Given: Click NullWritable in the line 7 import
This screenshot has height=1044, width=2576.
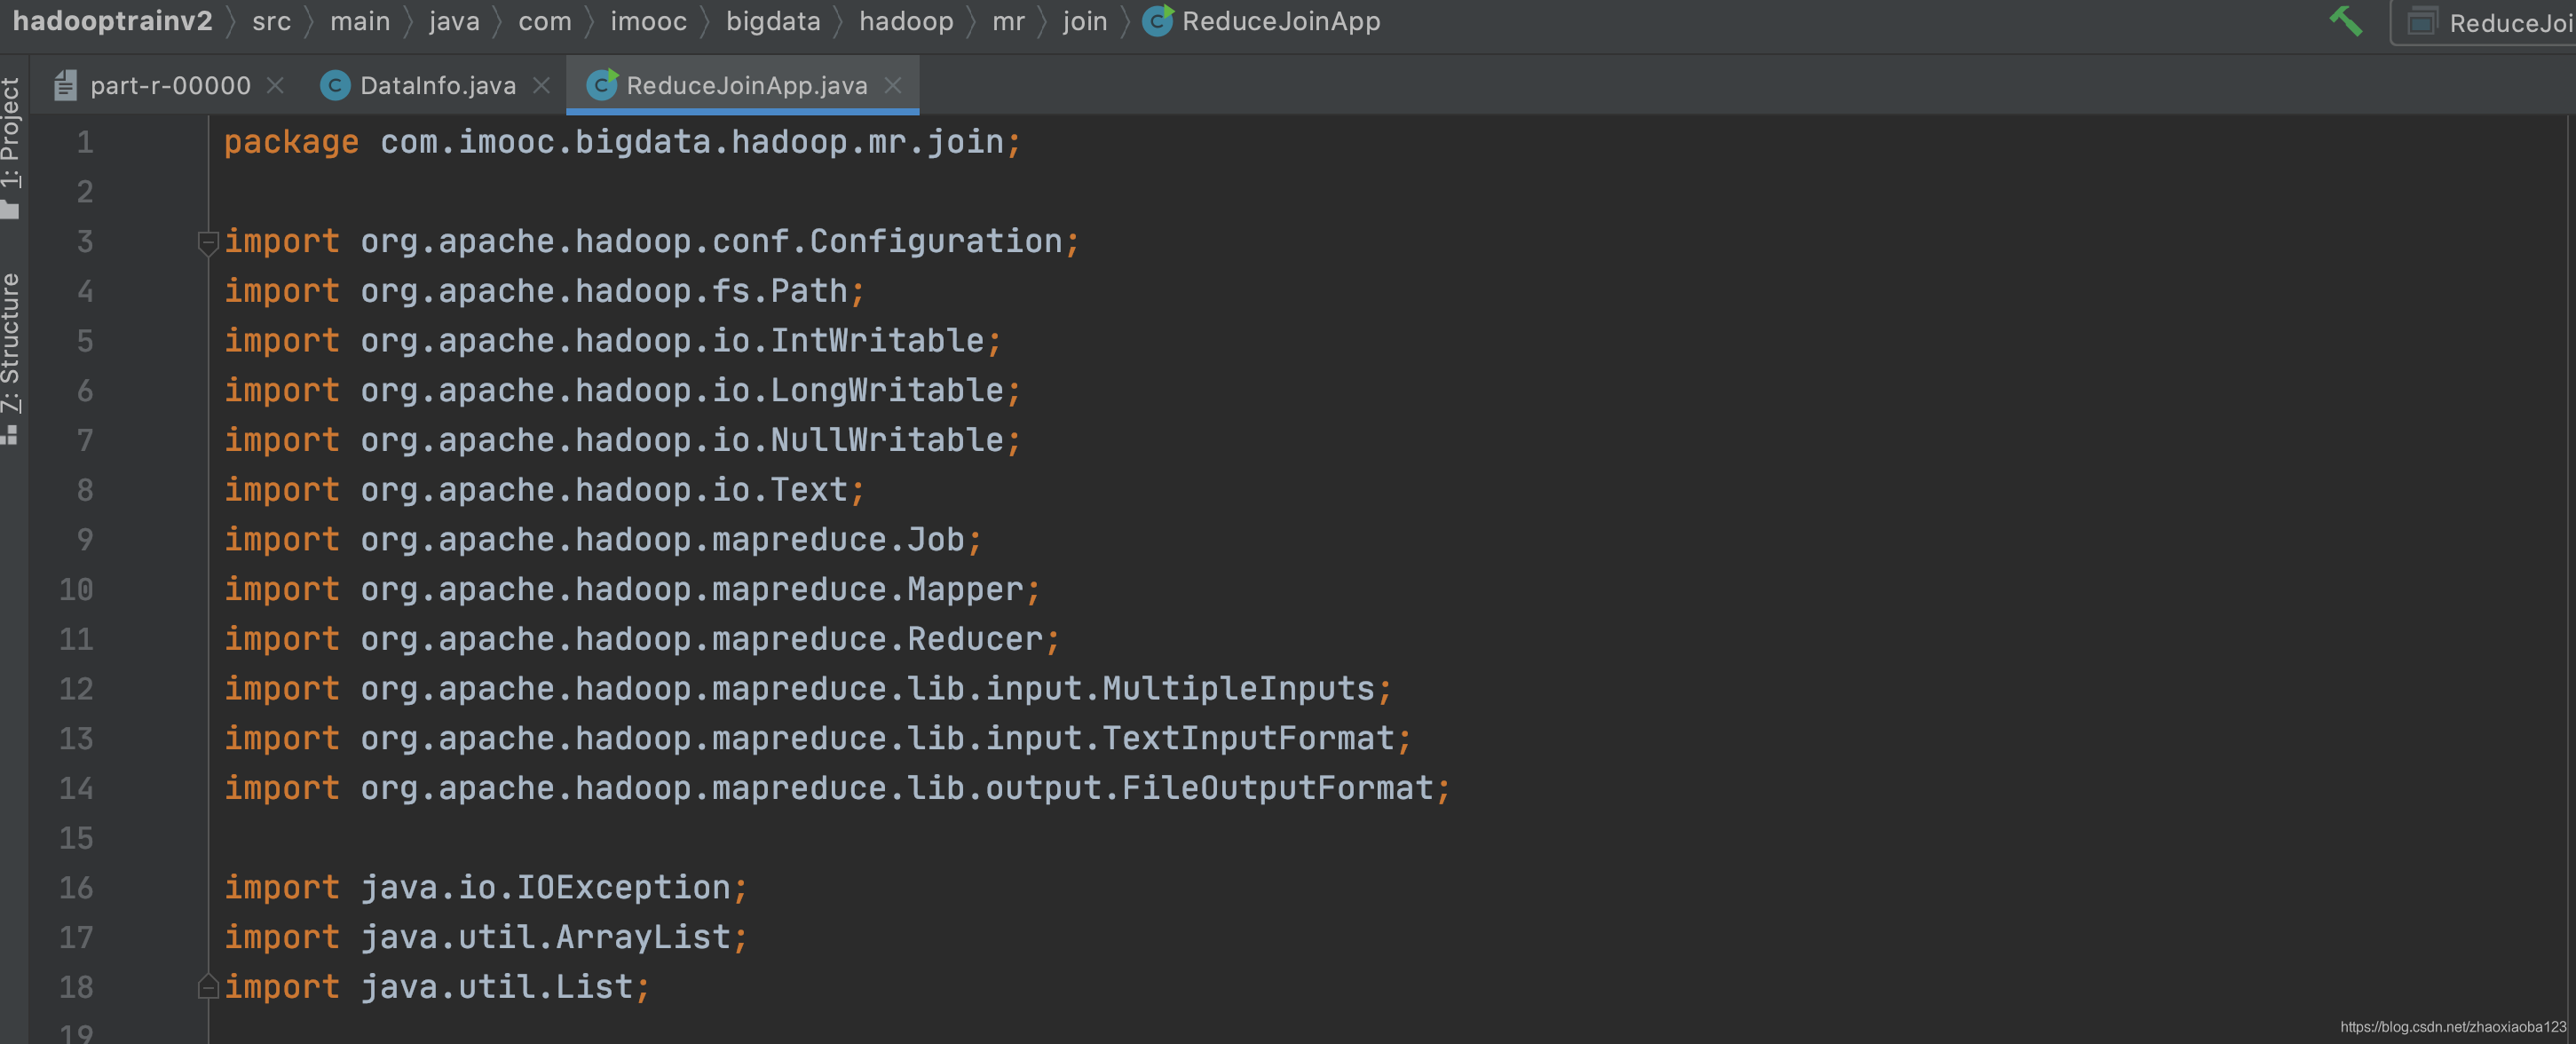Looking at the screenshot, I should [887, 440].
